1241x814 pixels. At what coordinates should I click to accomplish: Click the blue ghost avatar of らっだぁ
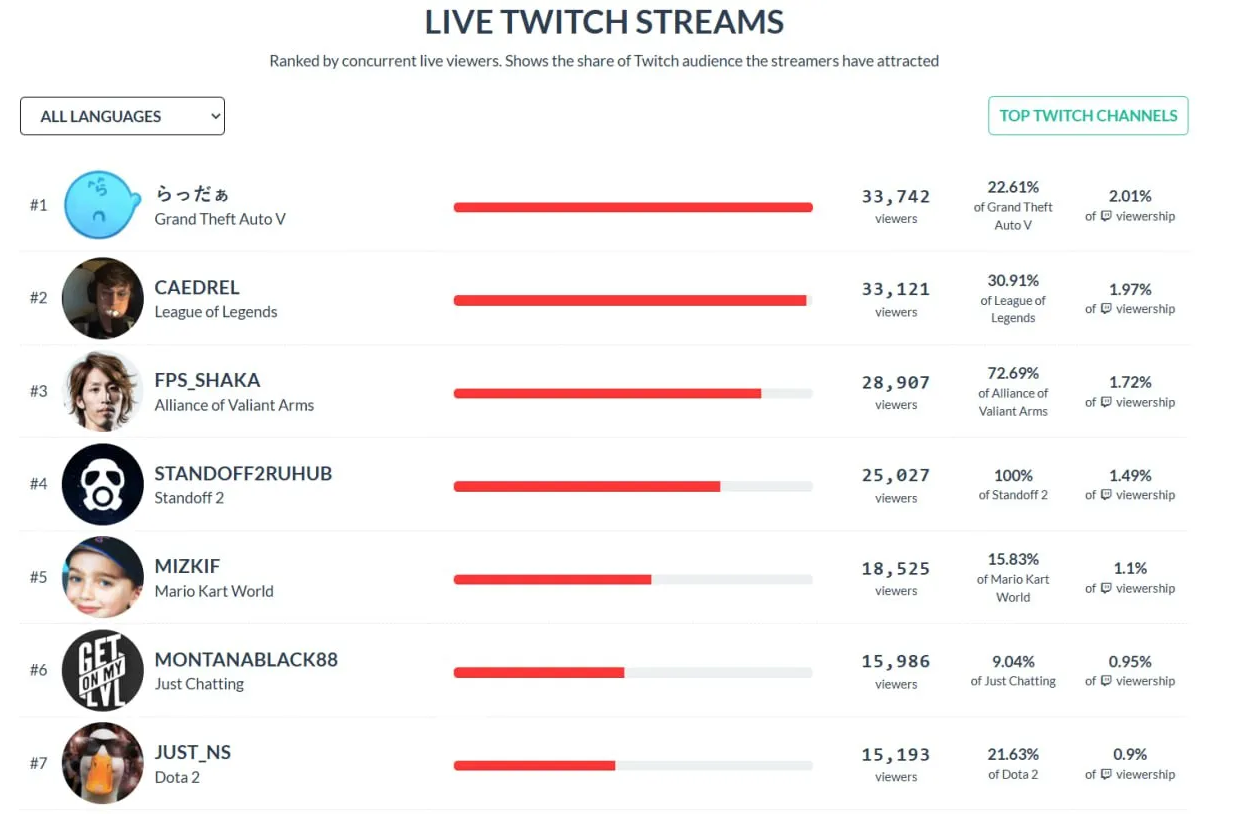[102, 205]
